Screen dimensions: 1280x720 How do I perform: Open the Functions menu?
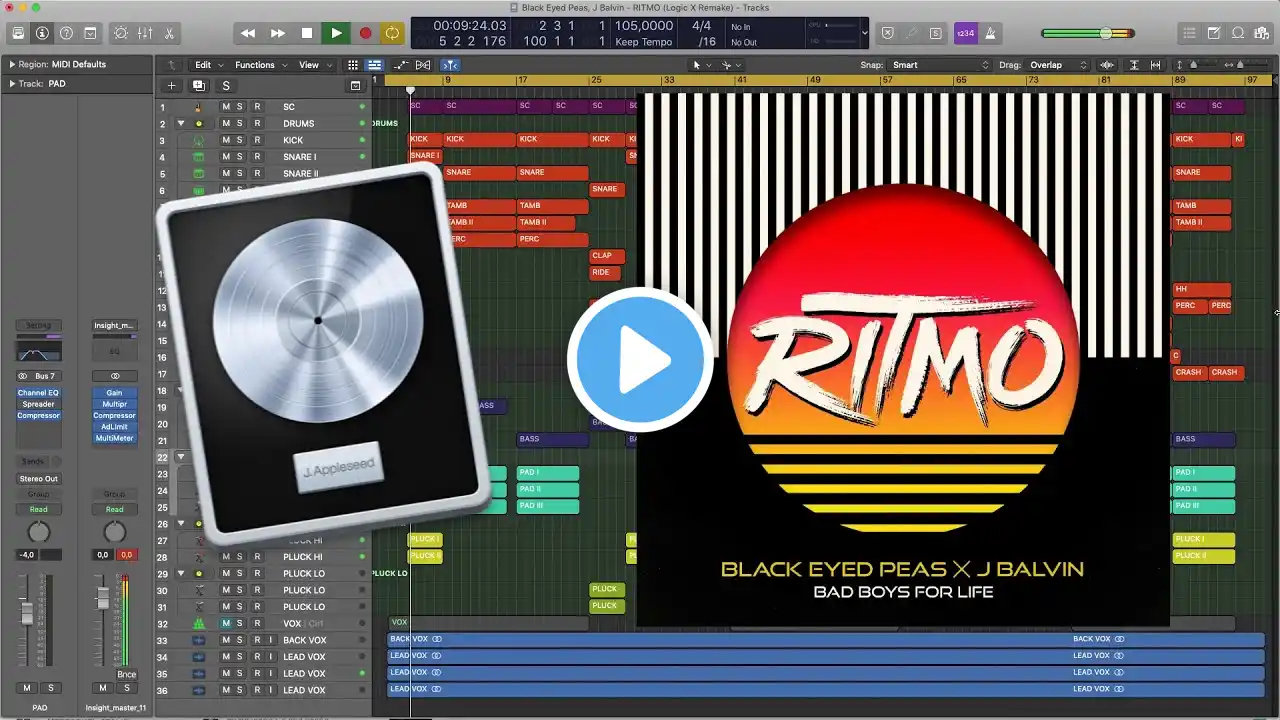click(260, 65)
